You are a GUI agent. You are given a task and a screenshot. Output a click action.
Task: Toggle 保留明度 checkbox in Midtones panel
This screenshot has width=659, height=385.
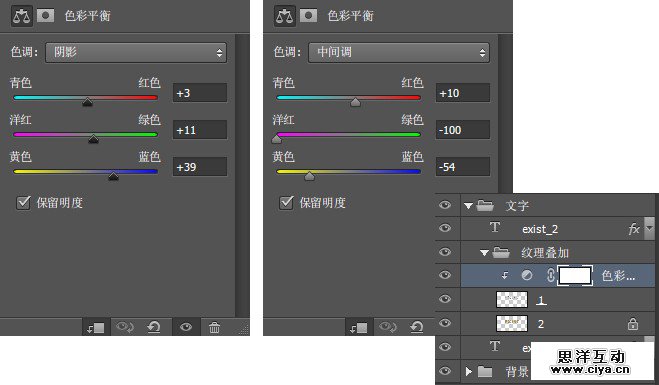pos(286,203)
